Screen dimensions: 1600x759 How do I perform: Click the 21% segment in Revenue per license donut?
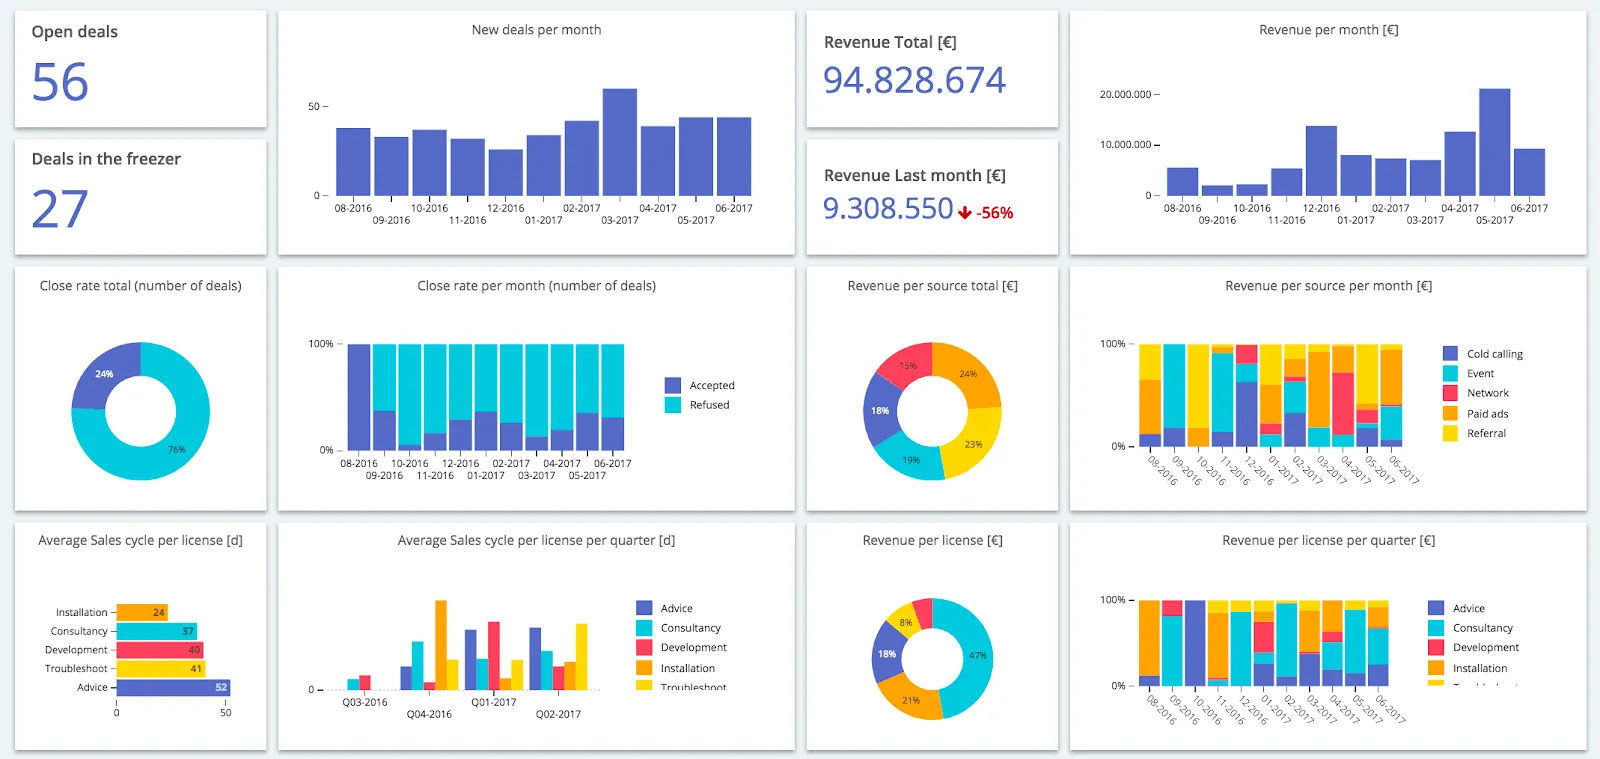coord(911,699)
